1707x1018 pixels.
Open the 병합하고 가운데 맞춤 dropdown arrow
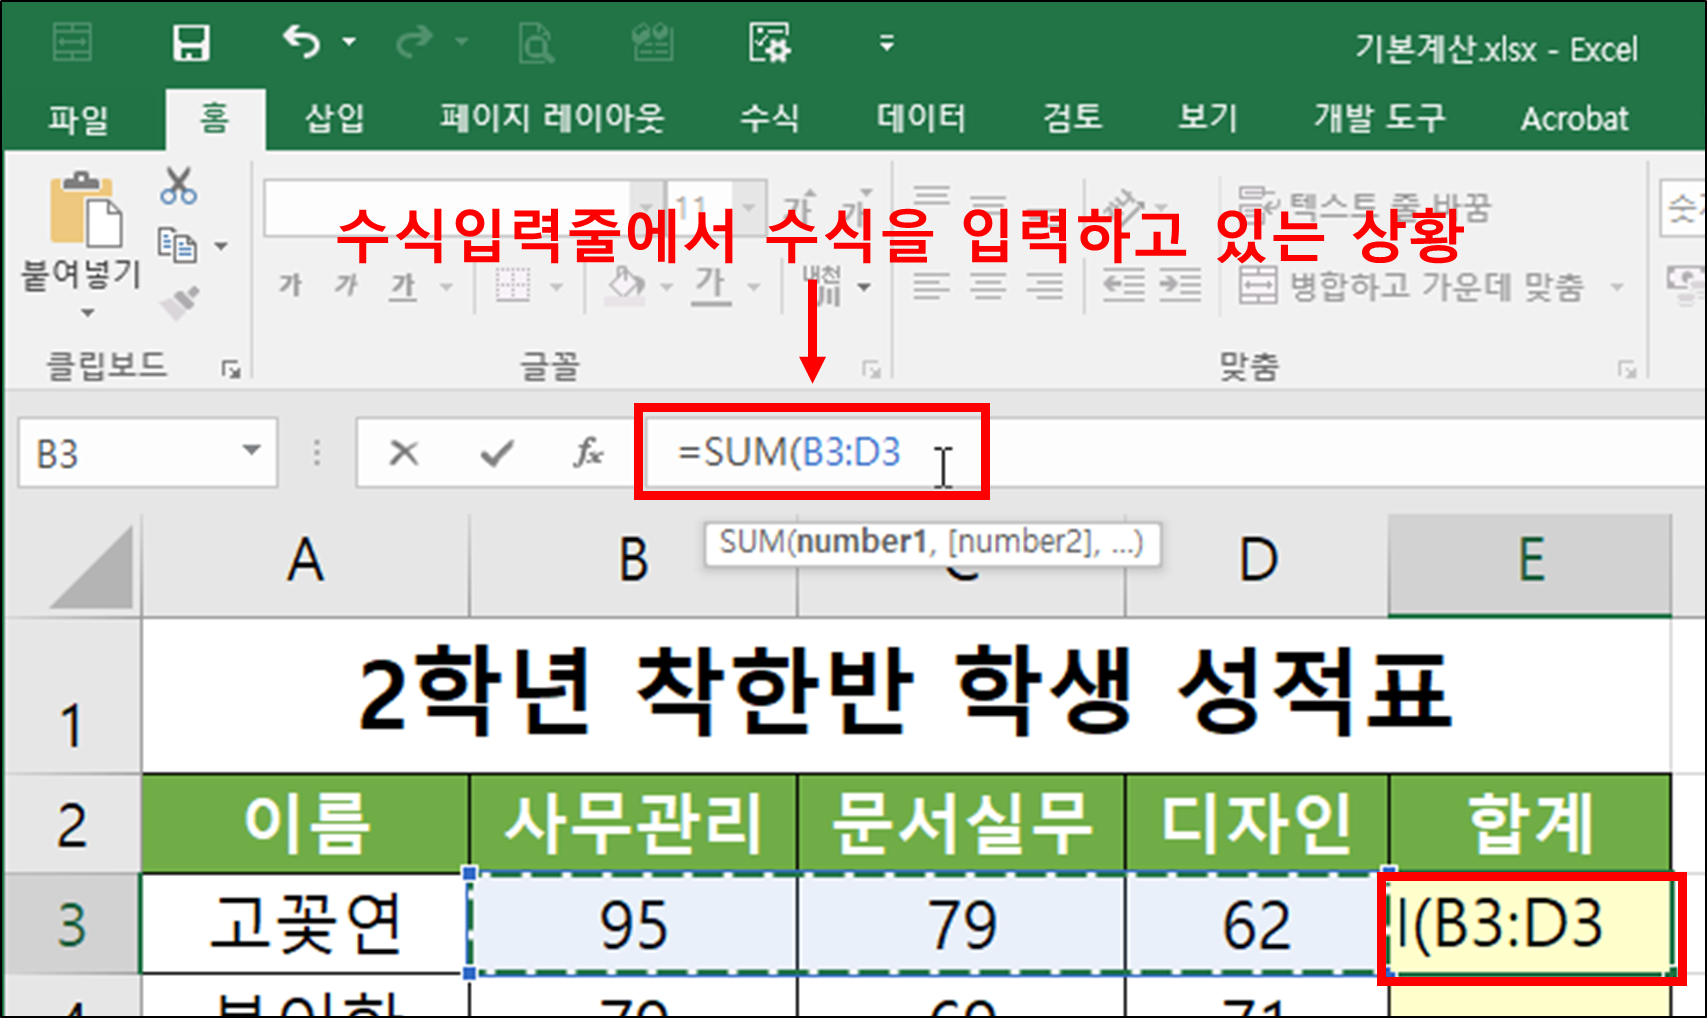[1616, 288]
